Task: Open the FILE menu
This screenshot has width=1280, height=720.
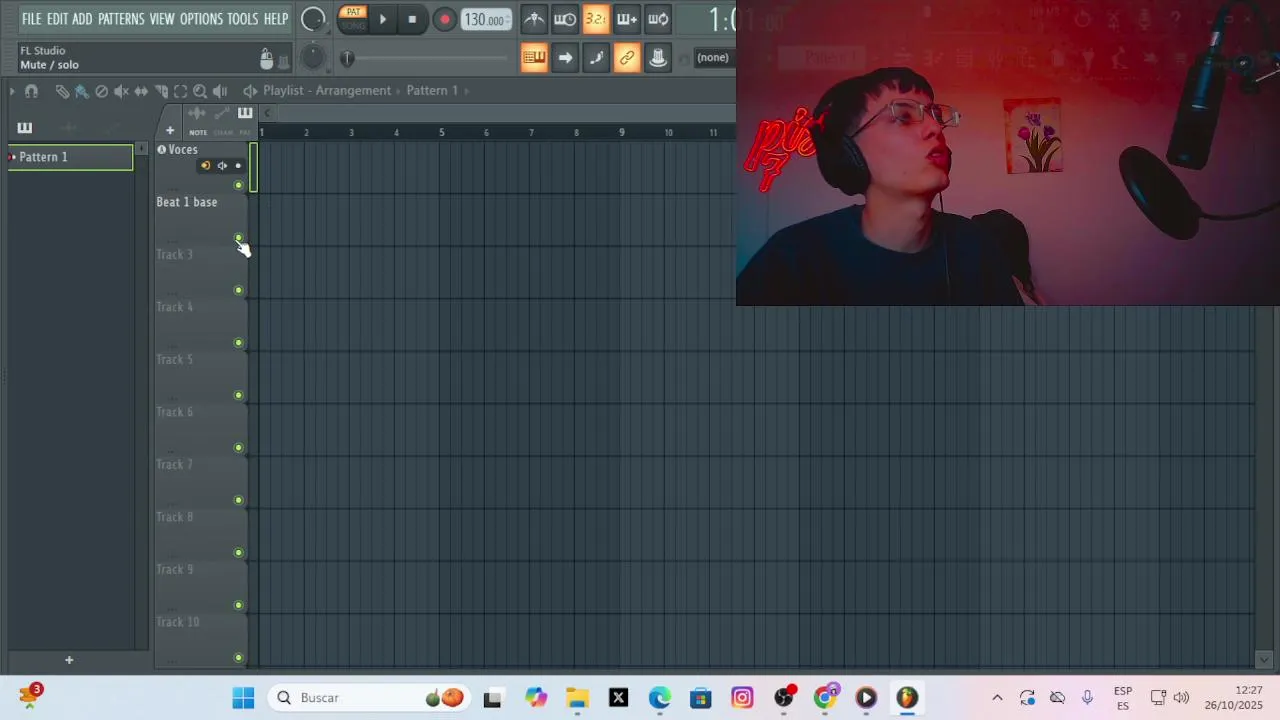Action: [31, 19]
